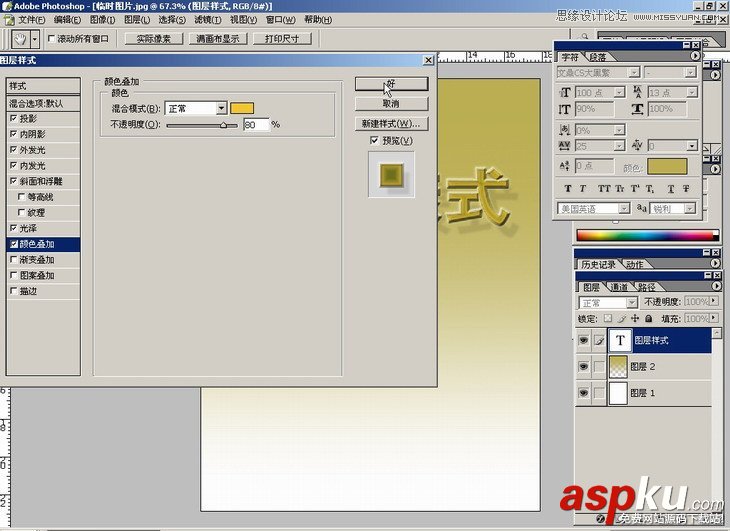Click the Faux Bold icon in Character panel
The image size is (730, 531).
(568, 188)
